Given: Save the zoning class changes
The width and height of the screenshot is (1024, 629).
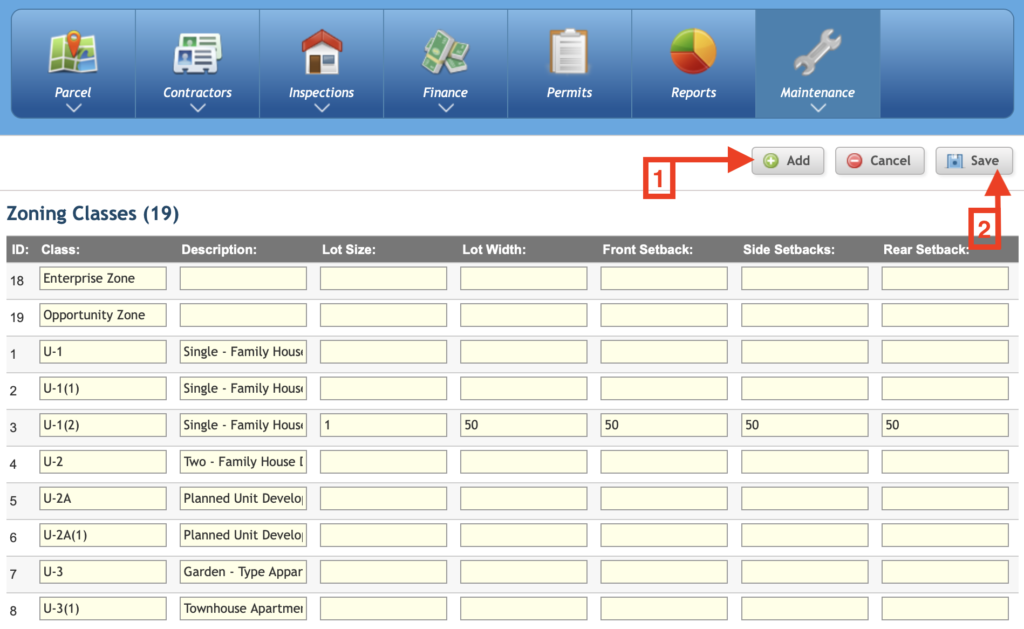Looking at the screenshot, I should pos(974,161).
